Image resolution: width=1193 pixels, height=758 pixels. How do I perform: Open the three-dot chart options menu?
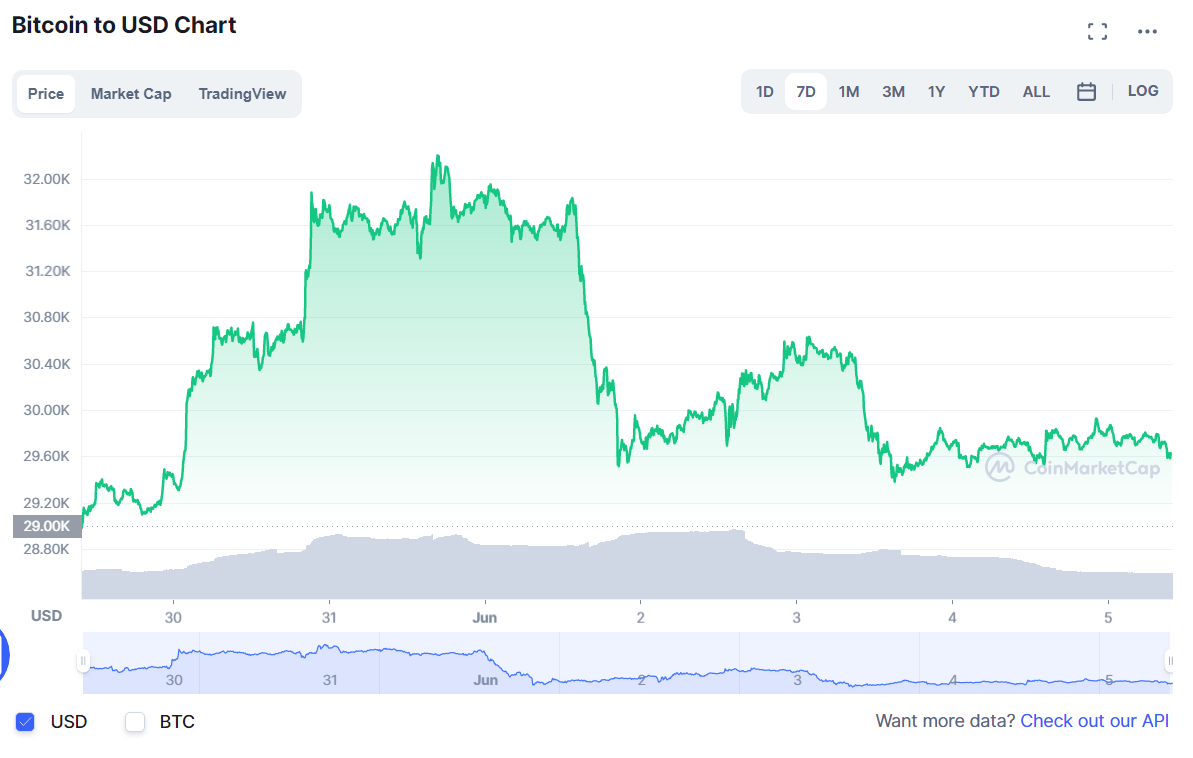click(x=1147, y=33)
